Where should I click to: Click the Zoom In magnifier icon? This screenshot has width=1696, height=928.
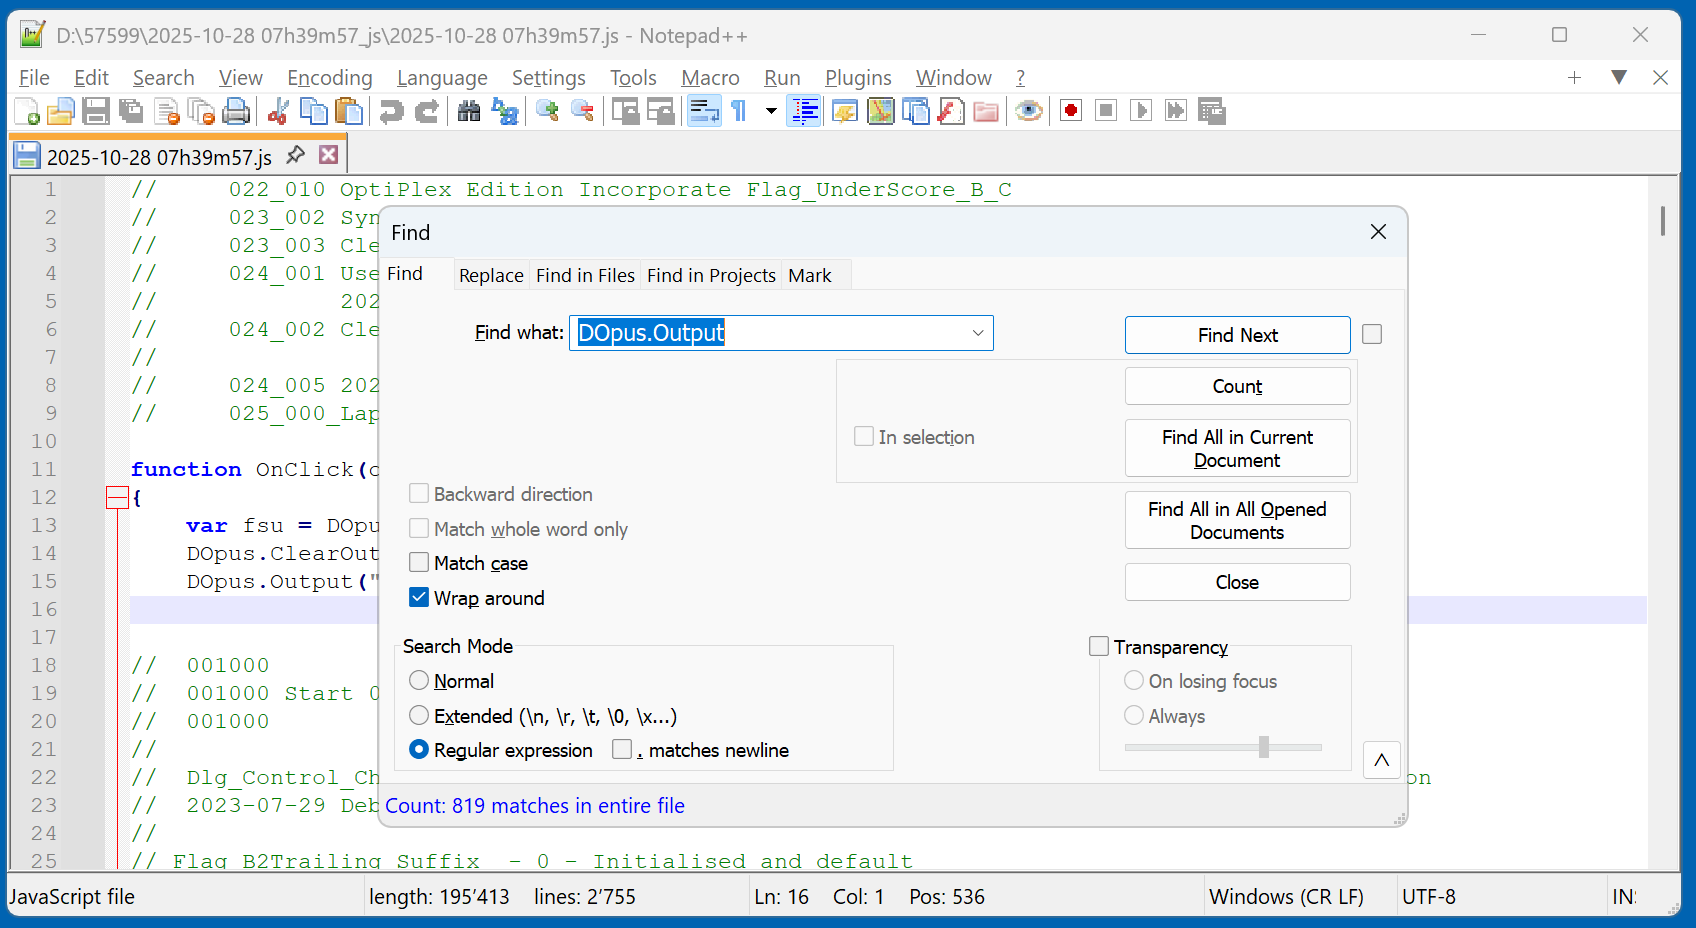point(547,111)
